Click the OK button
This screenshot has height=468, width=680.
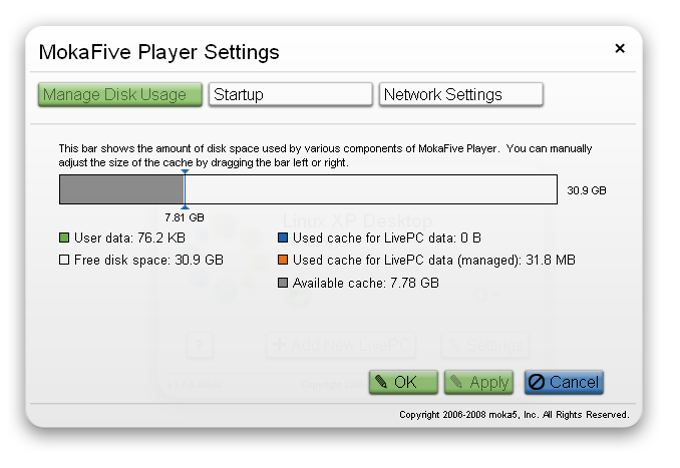pos(403,382)
